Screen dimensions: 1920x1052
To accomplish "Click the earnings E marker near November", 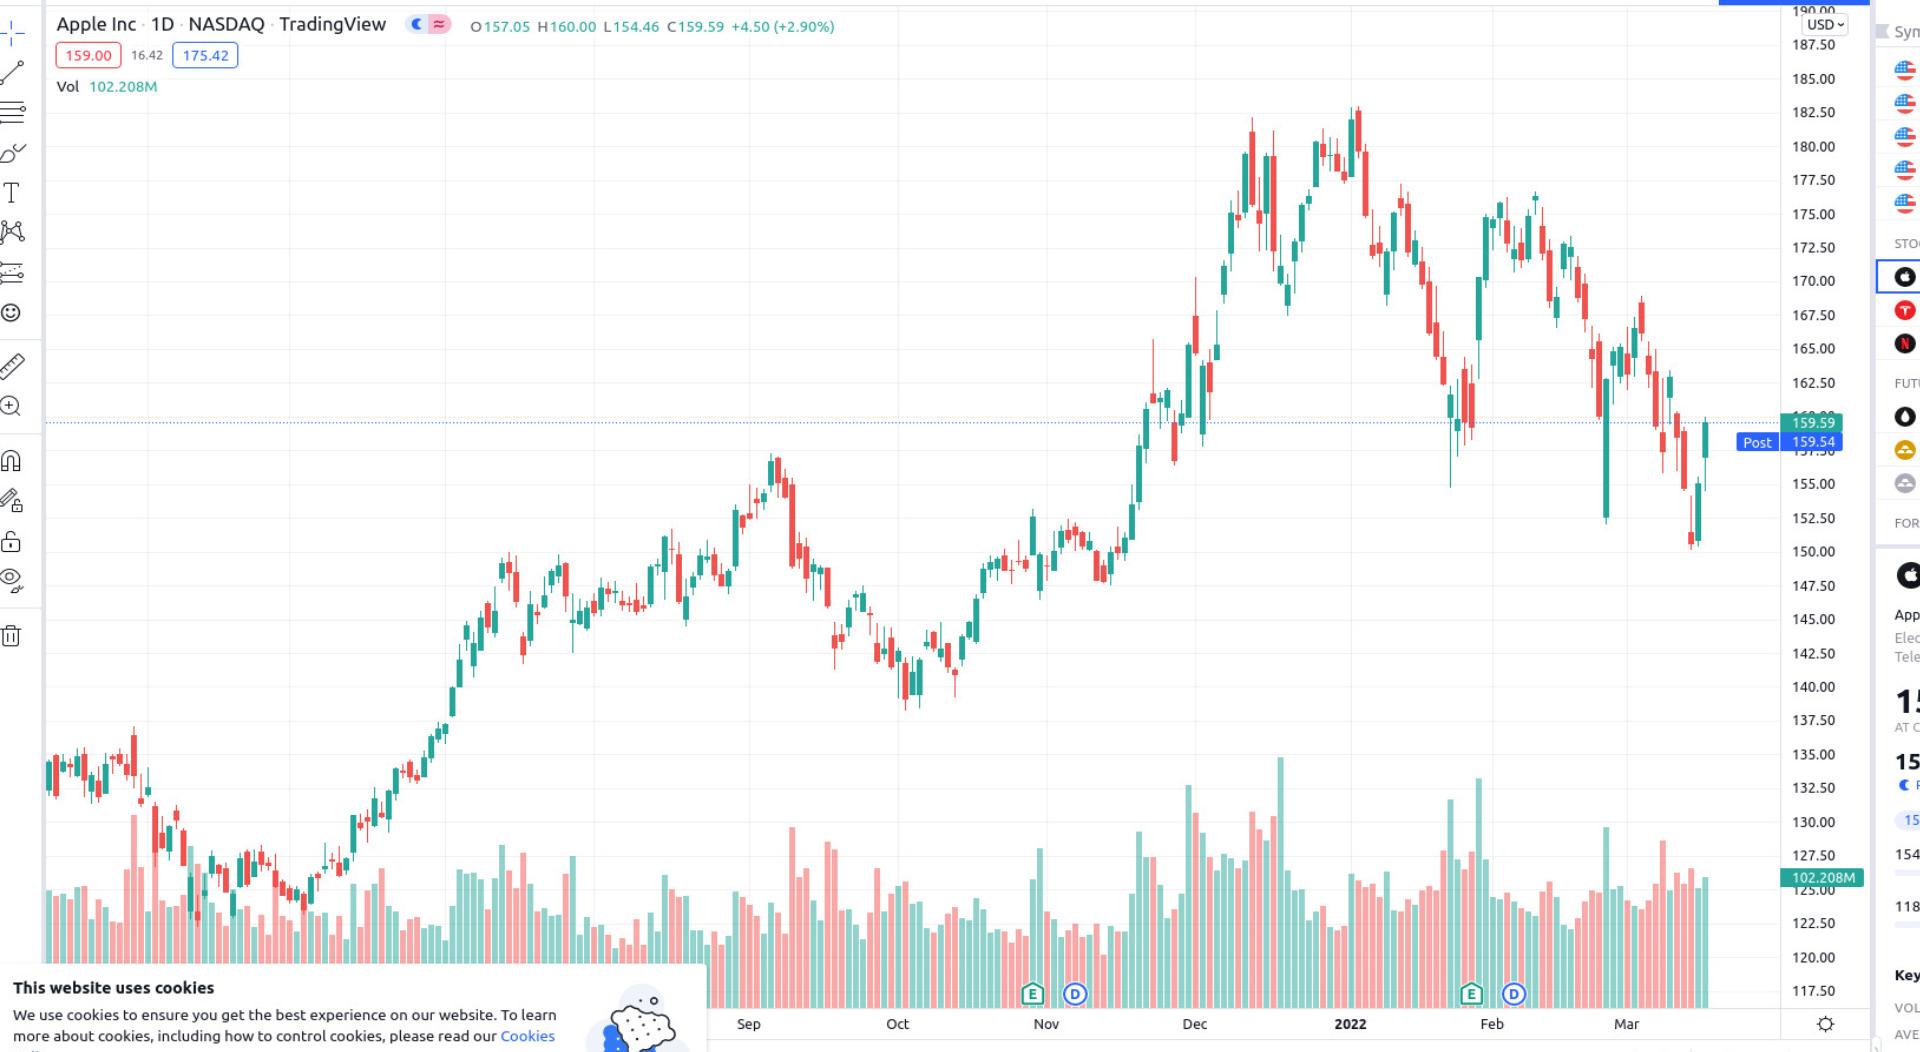I will (1032, 994).
